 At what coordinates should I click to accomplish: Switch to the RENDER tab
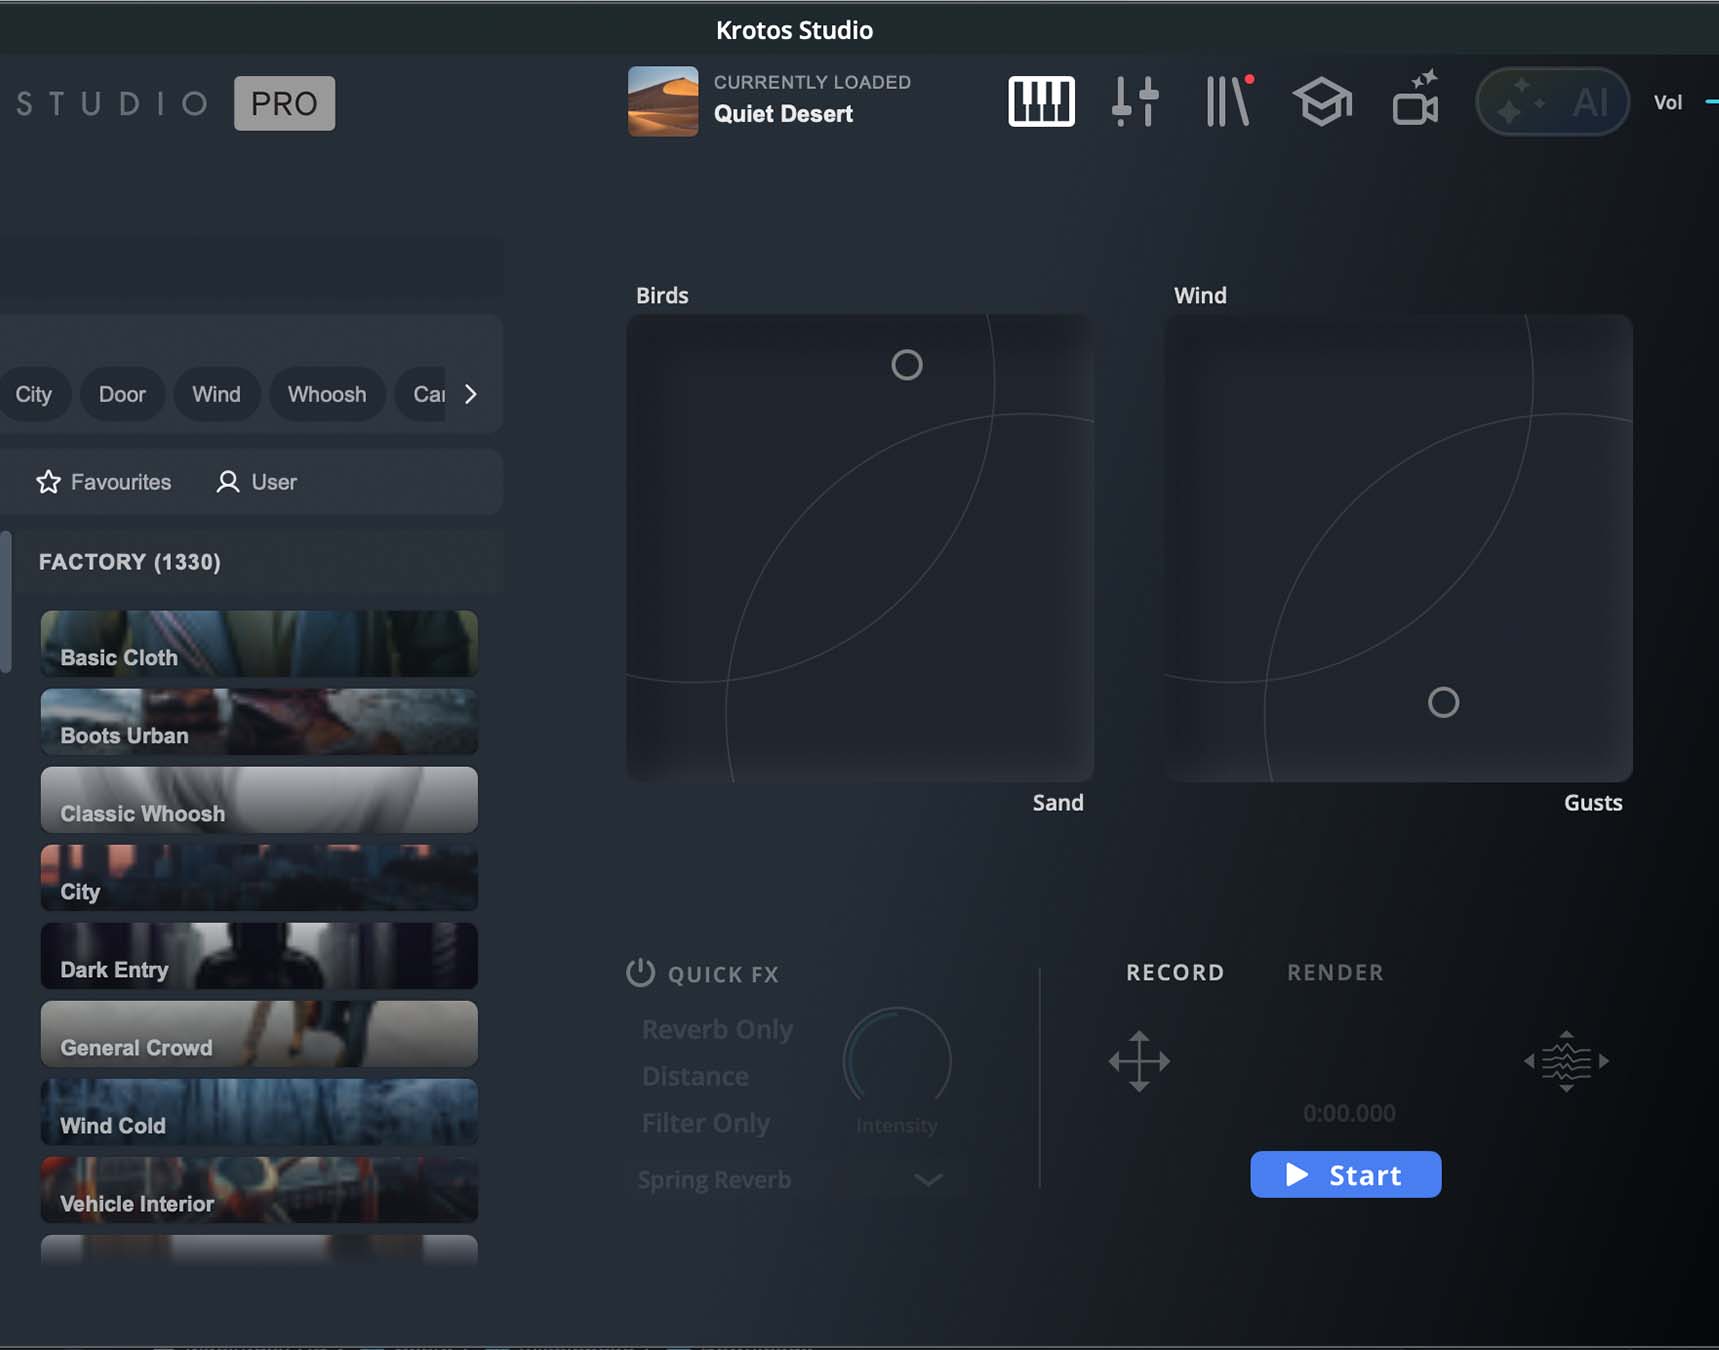pyautogui.click(x=1336, y=973)
